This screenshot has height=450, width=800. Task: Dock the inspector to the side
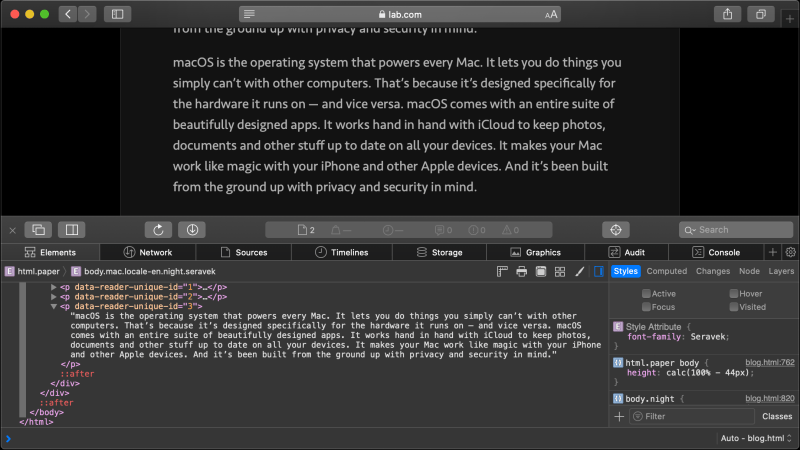pos(71,230)
